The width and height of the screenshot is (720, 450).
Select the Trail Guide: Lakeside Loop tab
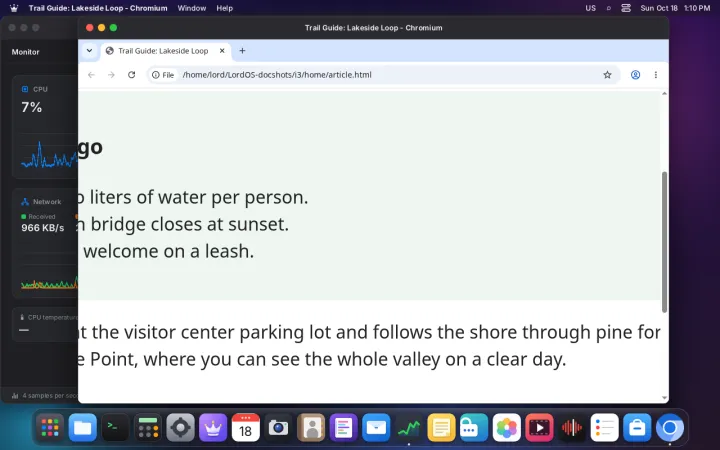(x=166, y=51)
